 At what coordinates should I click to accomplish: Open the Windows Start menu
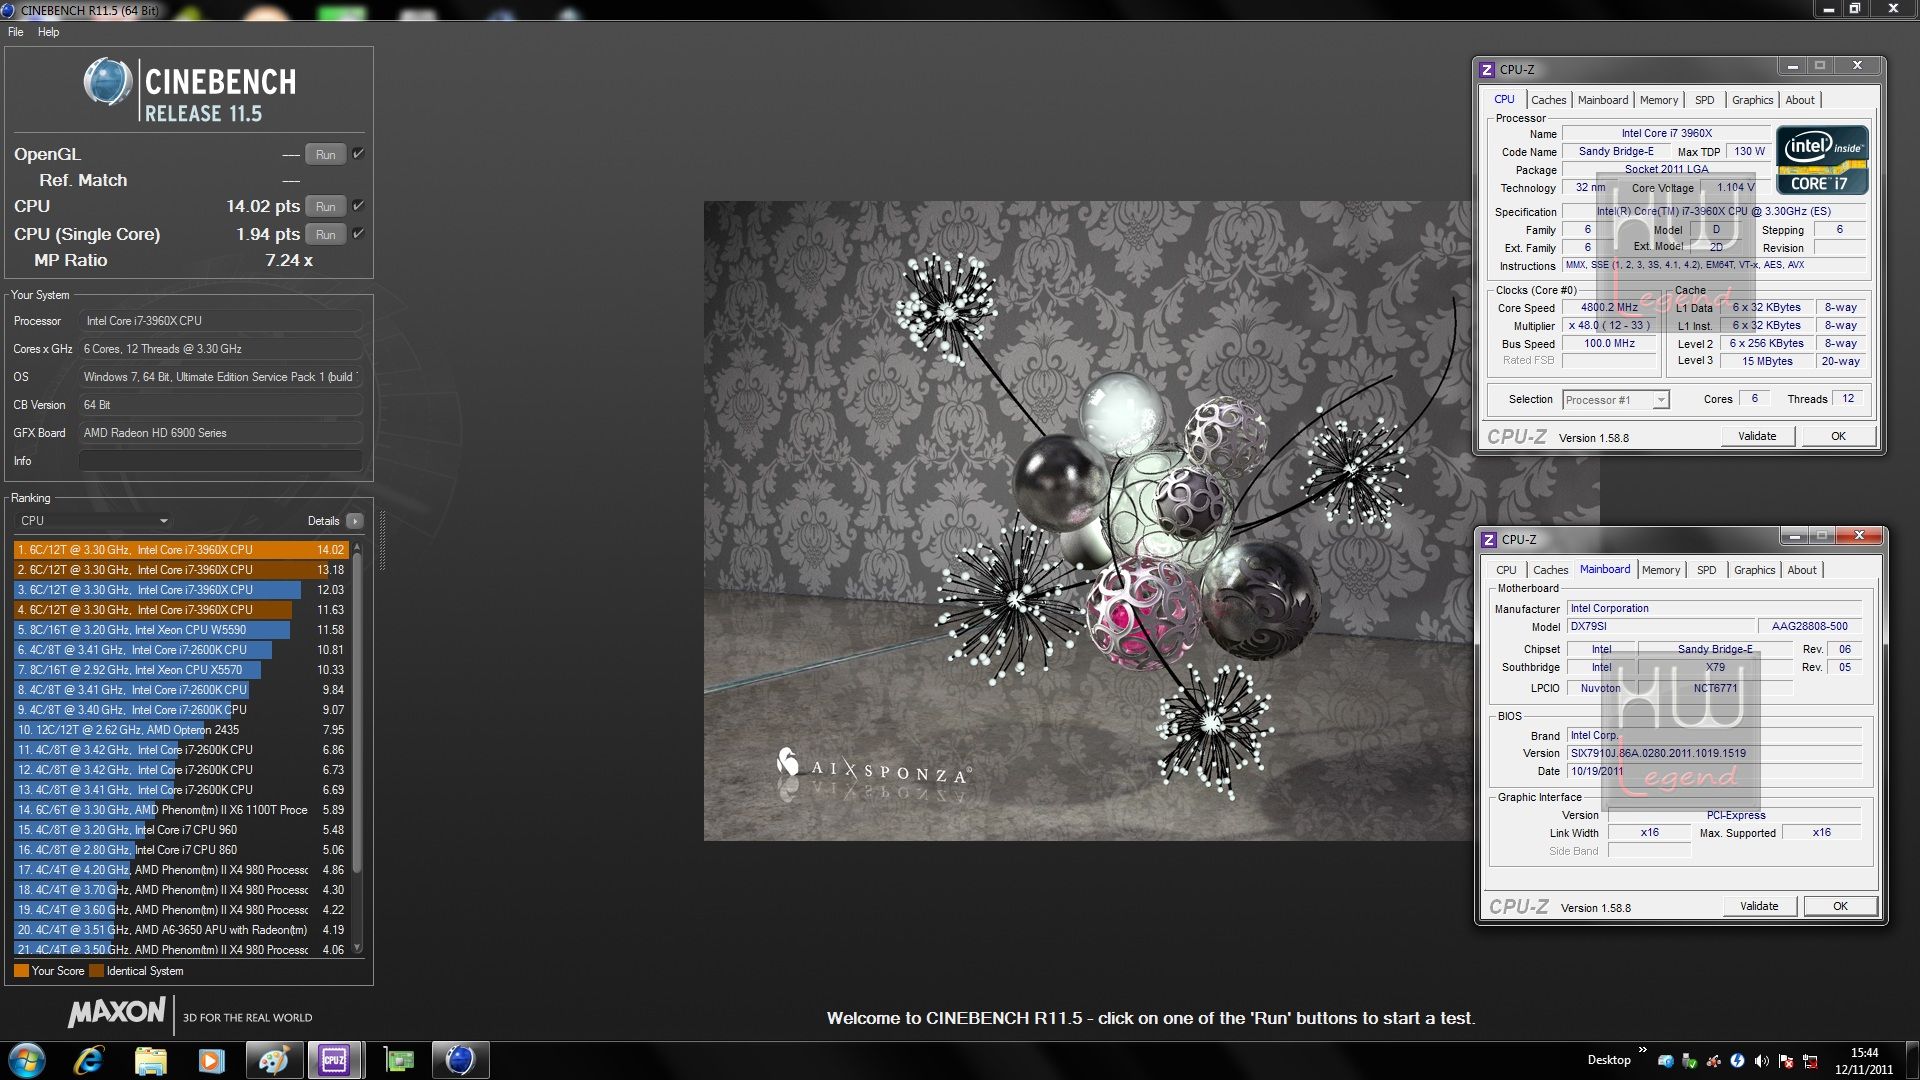[27, 1060]
